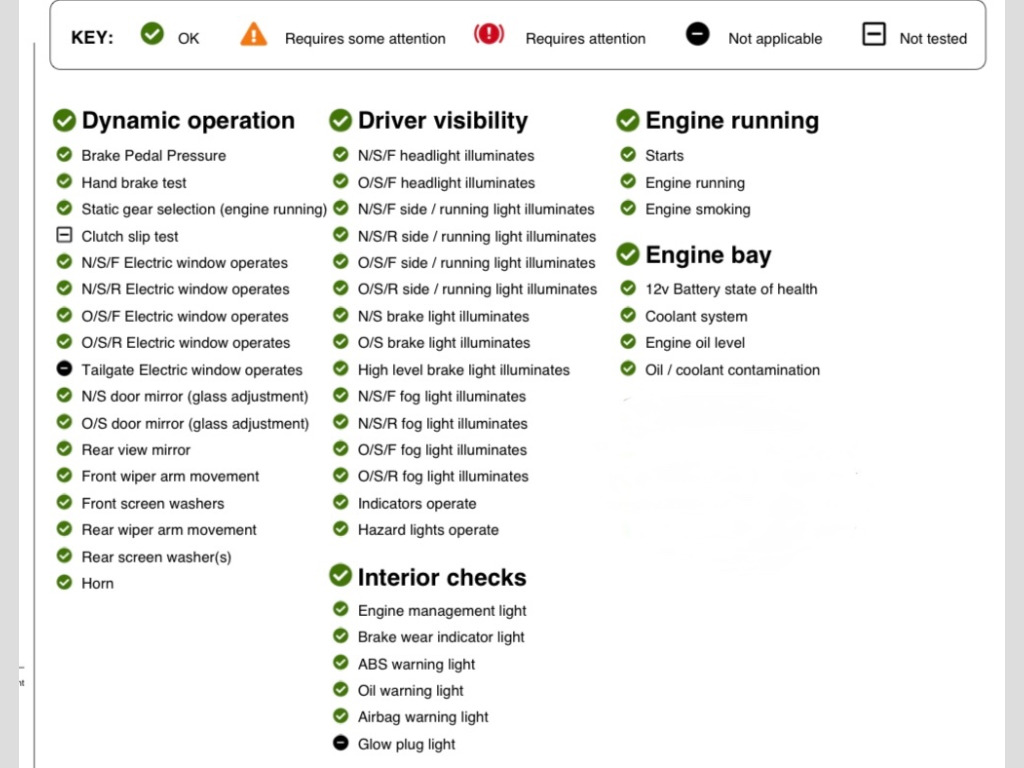Image resolution: width=1024 pixels, height=768 pixels.
Task: Click not-applicable icon beside Tailgate Electric window
Action: [64, 369]
